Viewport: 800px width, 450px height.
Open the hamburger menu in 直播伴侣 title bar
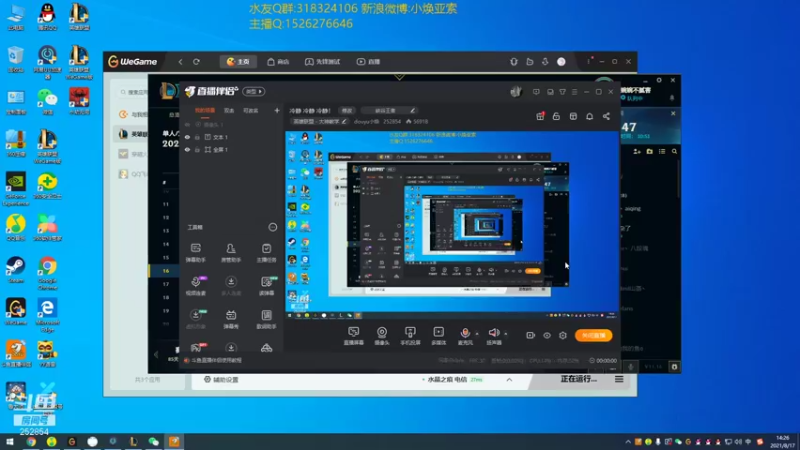[574, 92]
